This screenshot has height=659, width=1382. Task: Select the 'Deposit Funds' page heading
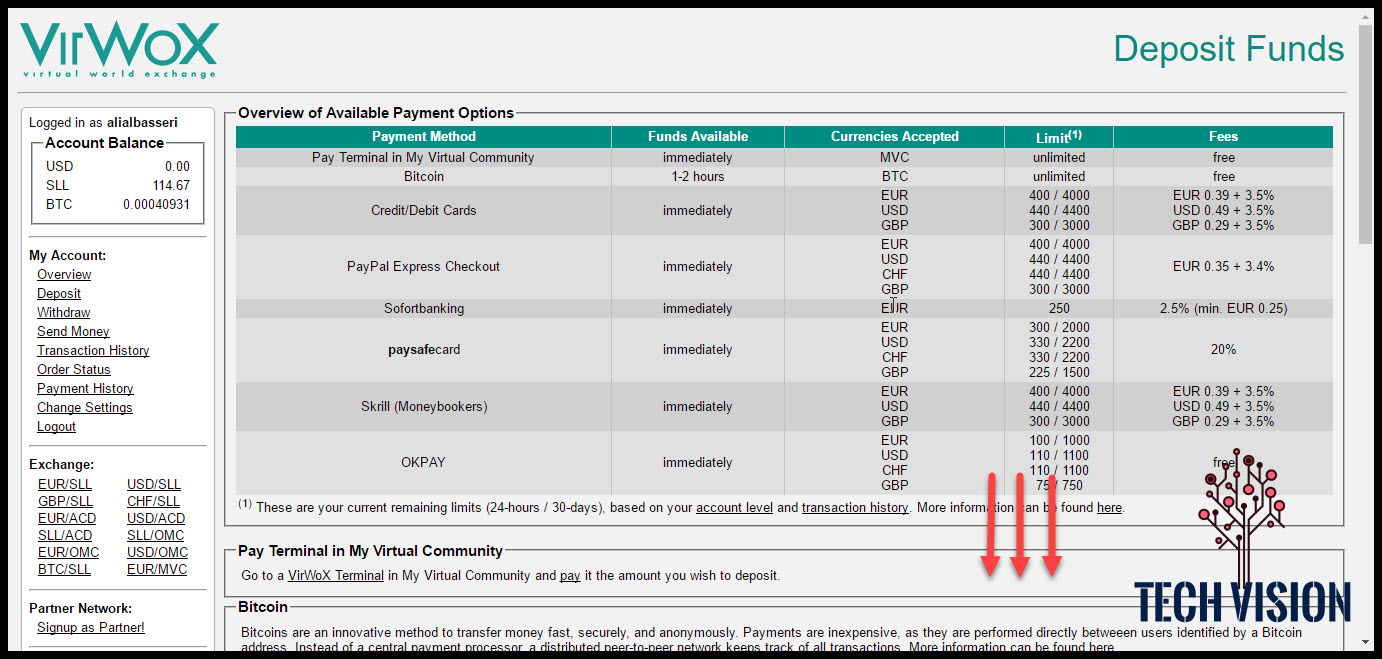(1228, 49)
